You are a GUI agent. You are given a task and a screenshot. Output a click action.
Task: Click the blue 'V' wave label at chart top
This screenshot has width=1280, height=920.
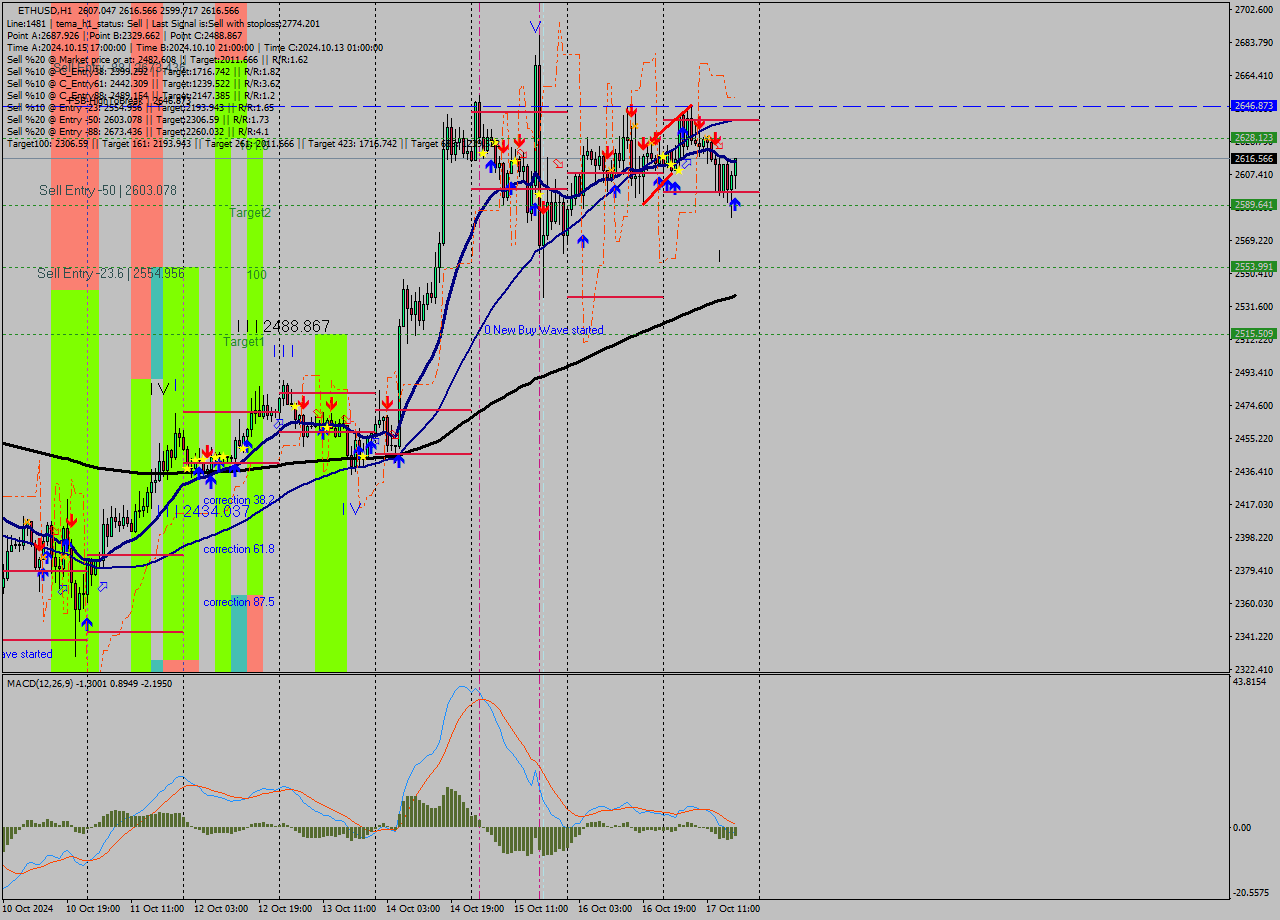coord(536,26)
